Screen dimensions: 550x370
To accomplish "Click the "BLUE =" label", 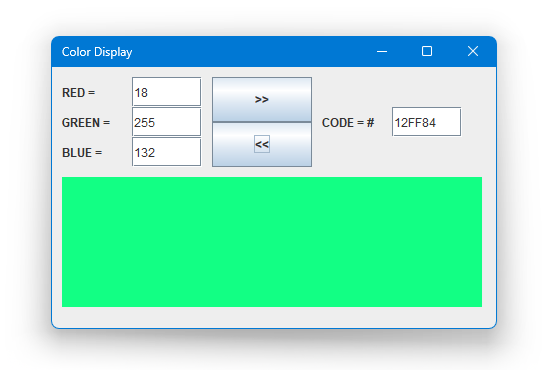I will [82, 153].
